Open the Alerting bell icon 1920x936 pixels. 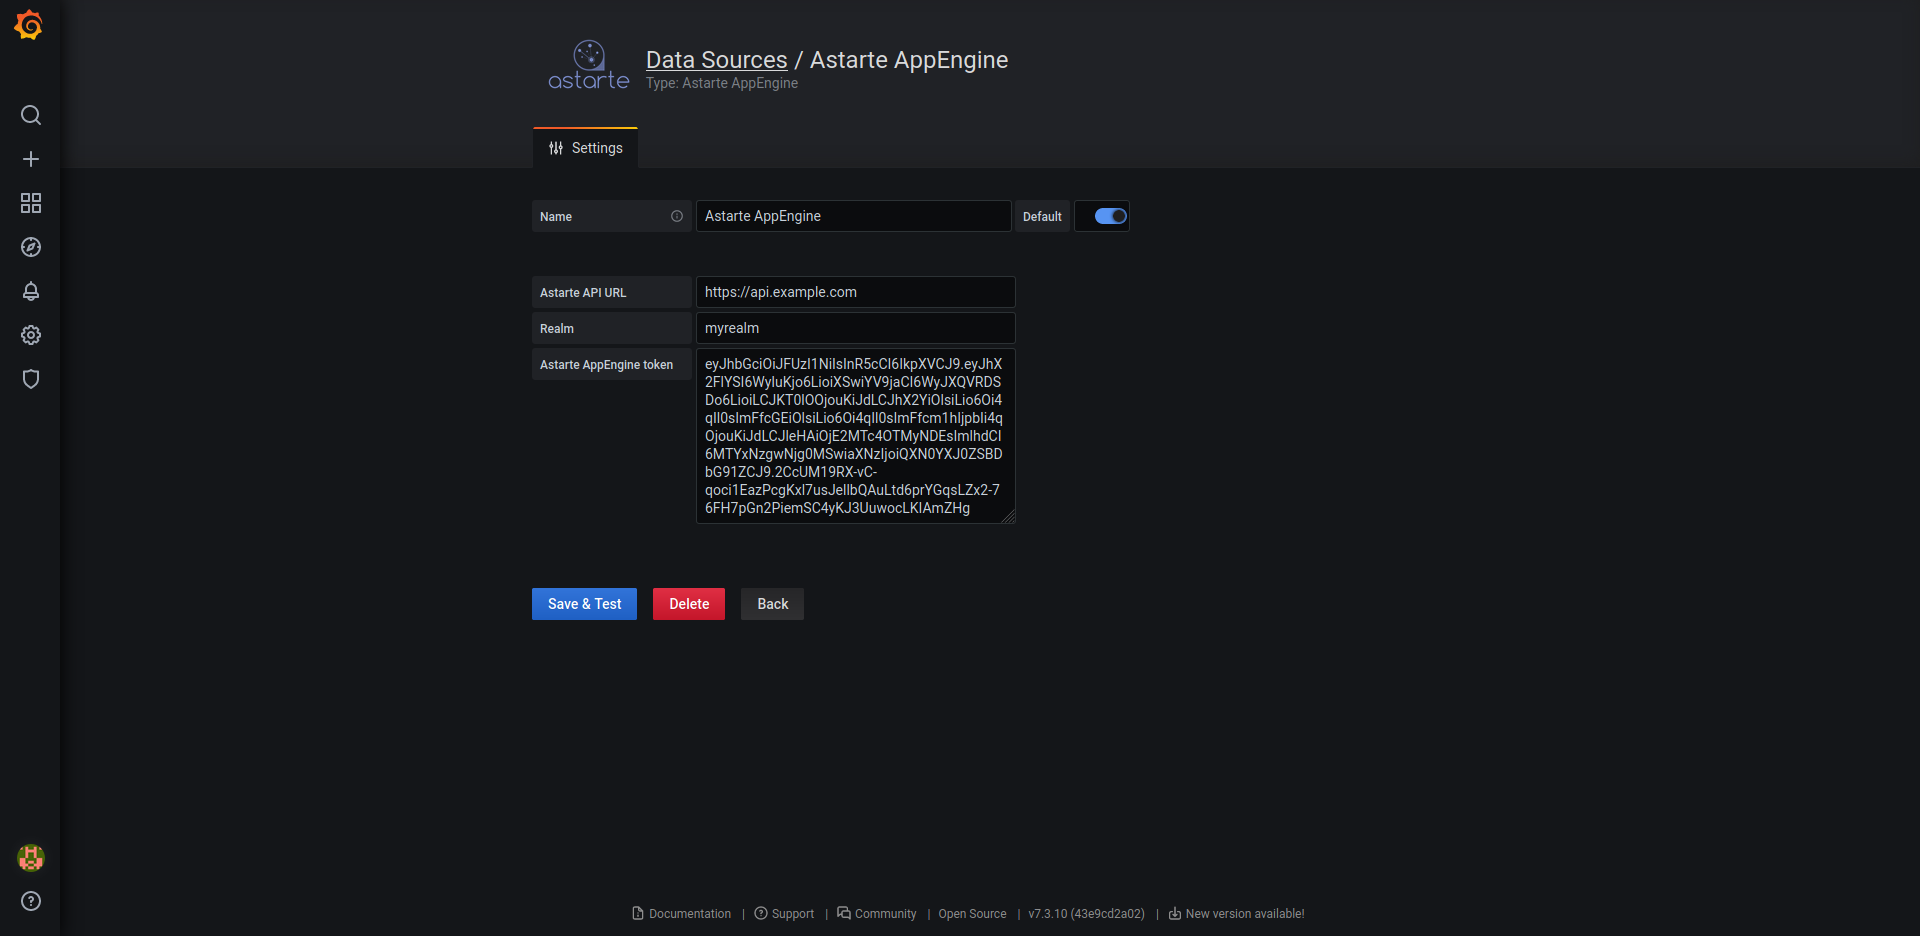tap(31, 291)
